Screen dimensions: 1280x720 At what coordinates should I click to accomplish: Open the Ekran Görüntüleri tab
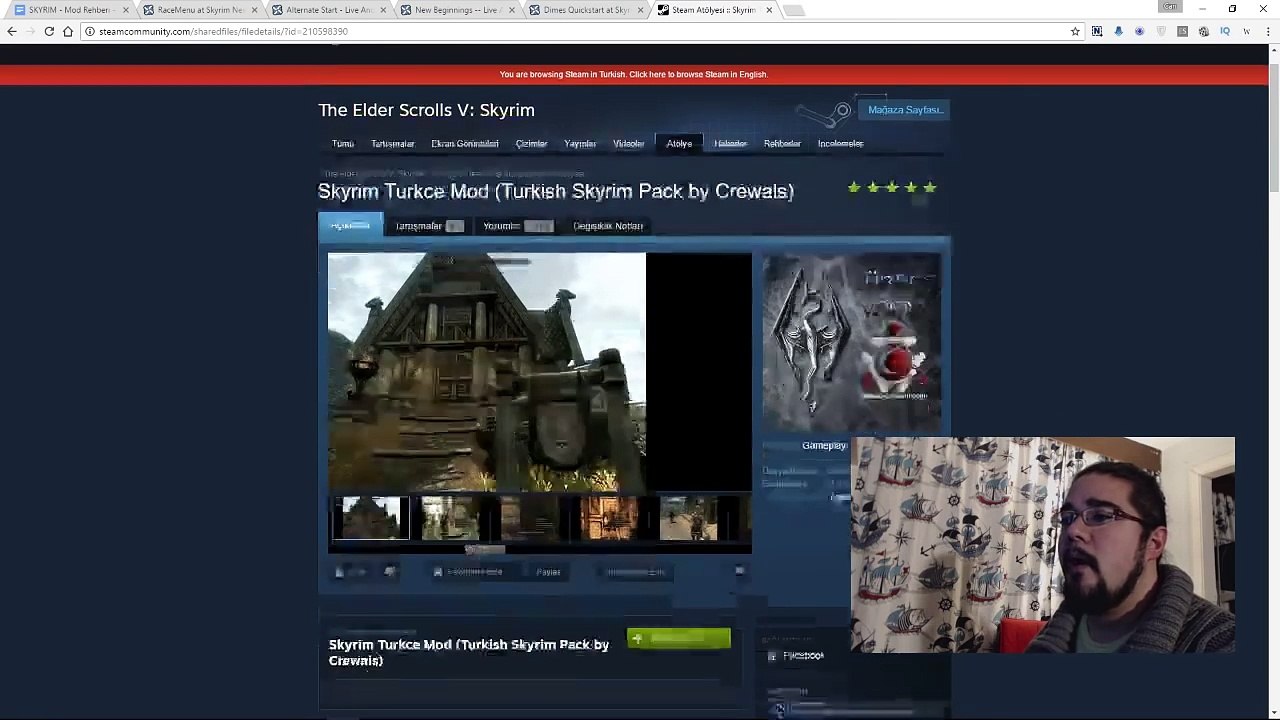[x=465, y=144]
